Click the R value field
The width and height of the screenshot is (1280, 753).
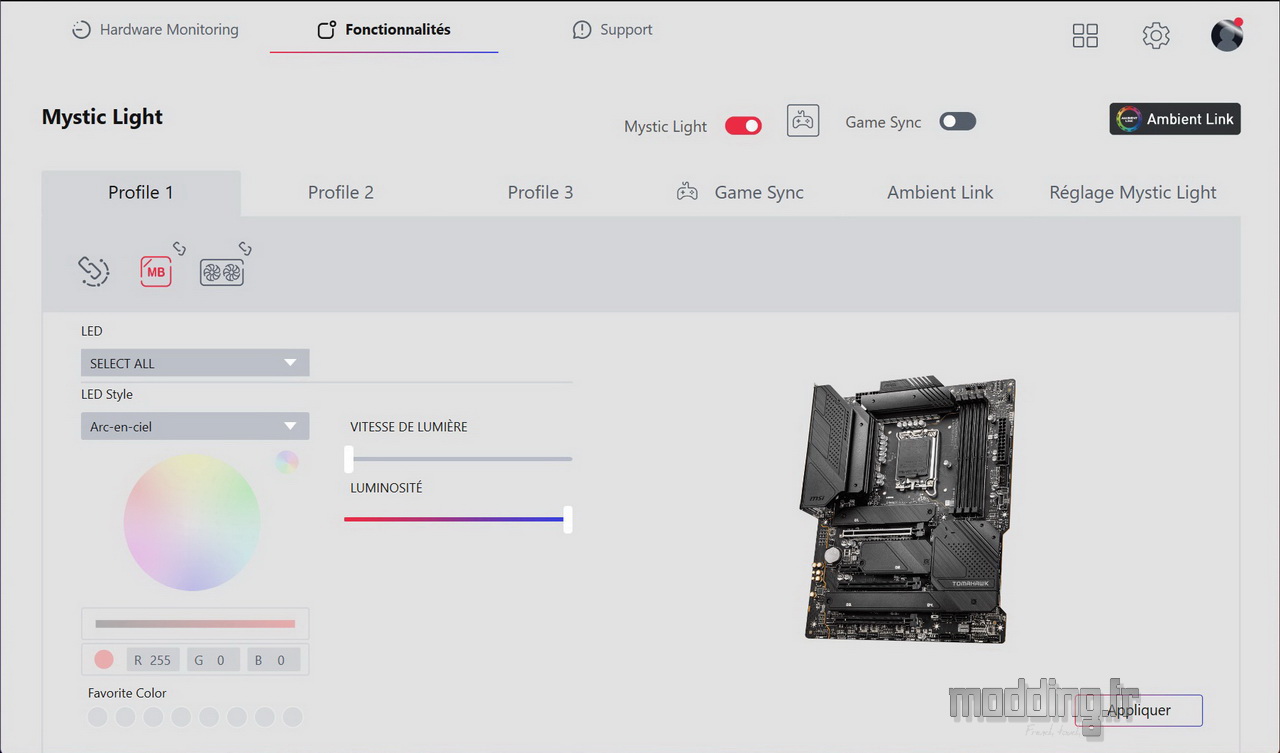click(x=153, y=660)
